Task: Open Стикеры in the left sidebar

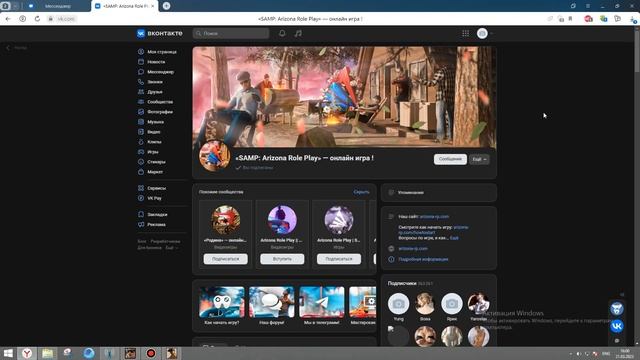Action: tap(156, 162)
